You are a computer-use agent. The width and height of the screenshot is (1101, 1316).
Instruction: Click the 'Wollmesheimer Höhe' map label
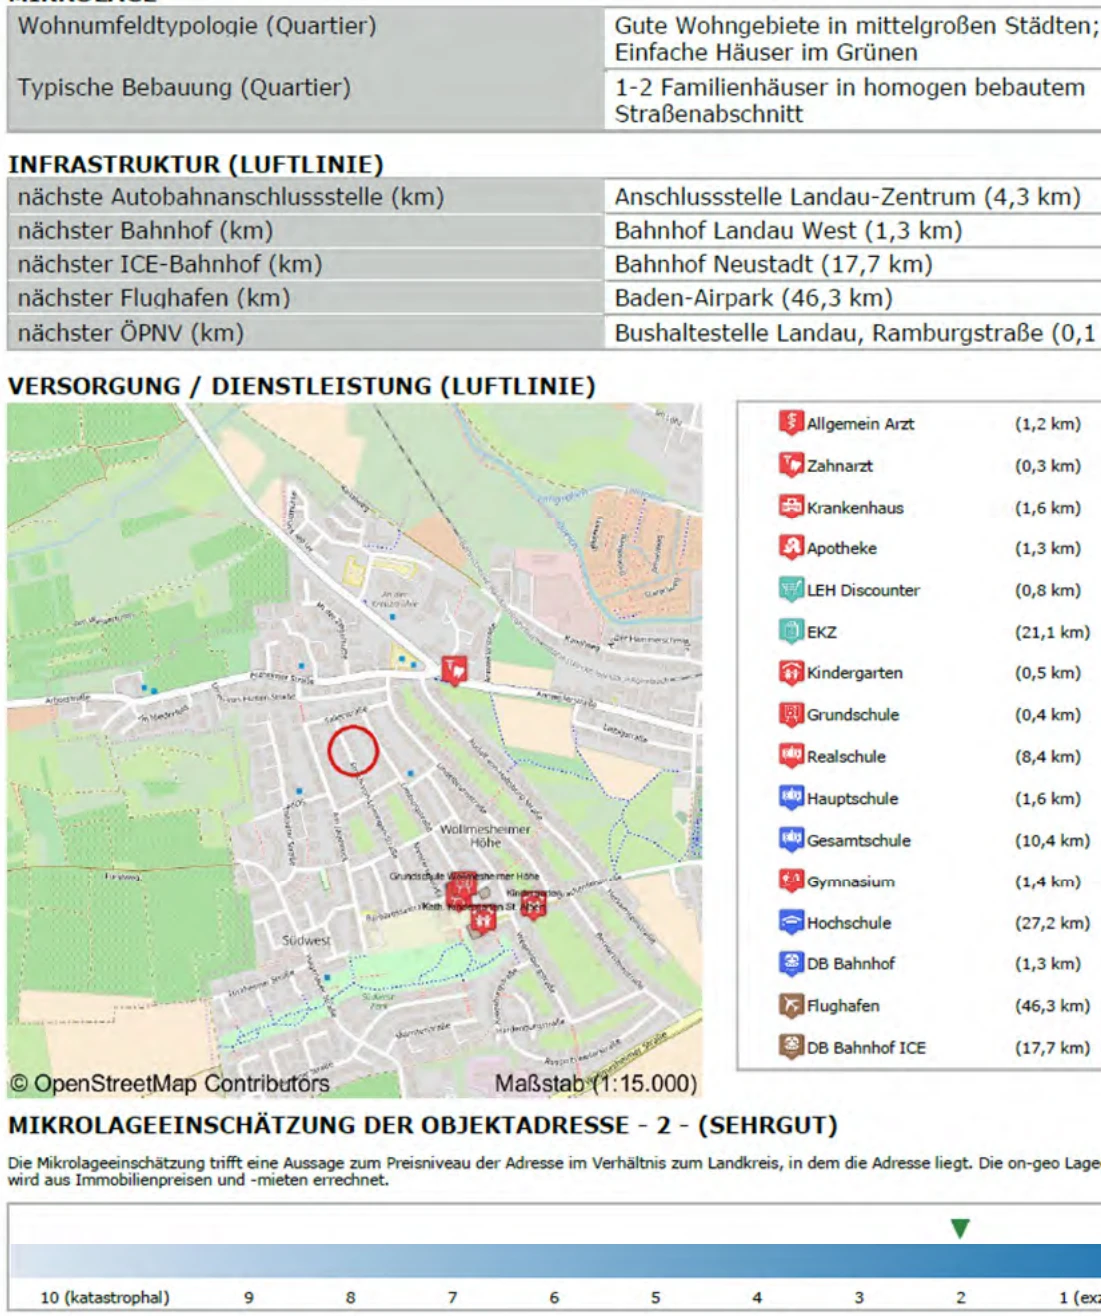(485, 836)
